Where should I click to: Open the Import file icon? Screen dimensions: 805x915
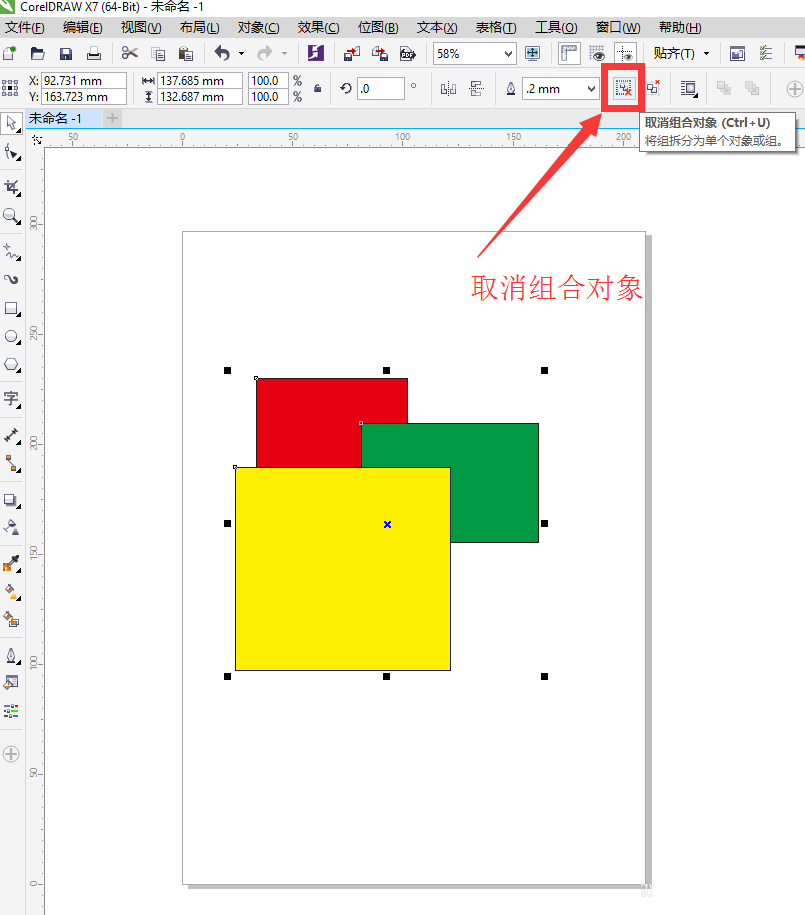coord(351,54)
